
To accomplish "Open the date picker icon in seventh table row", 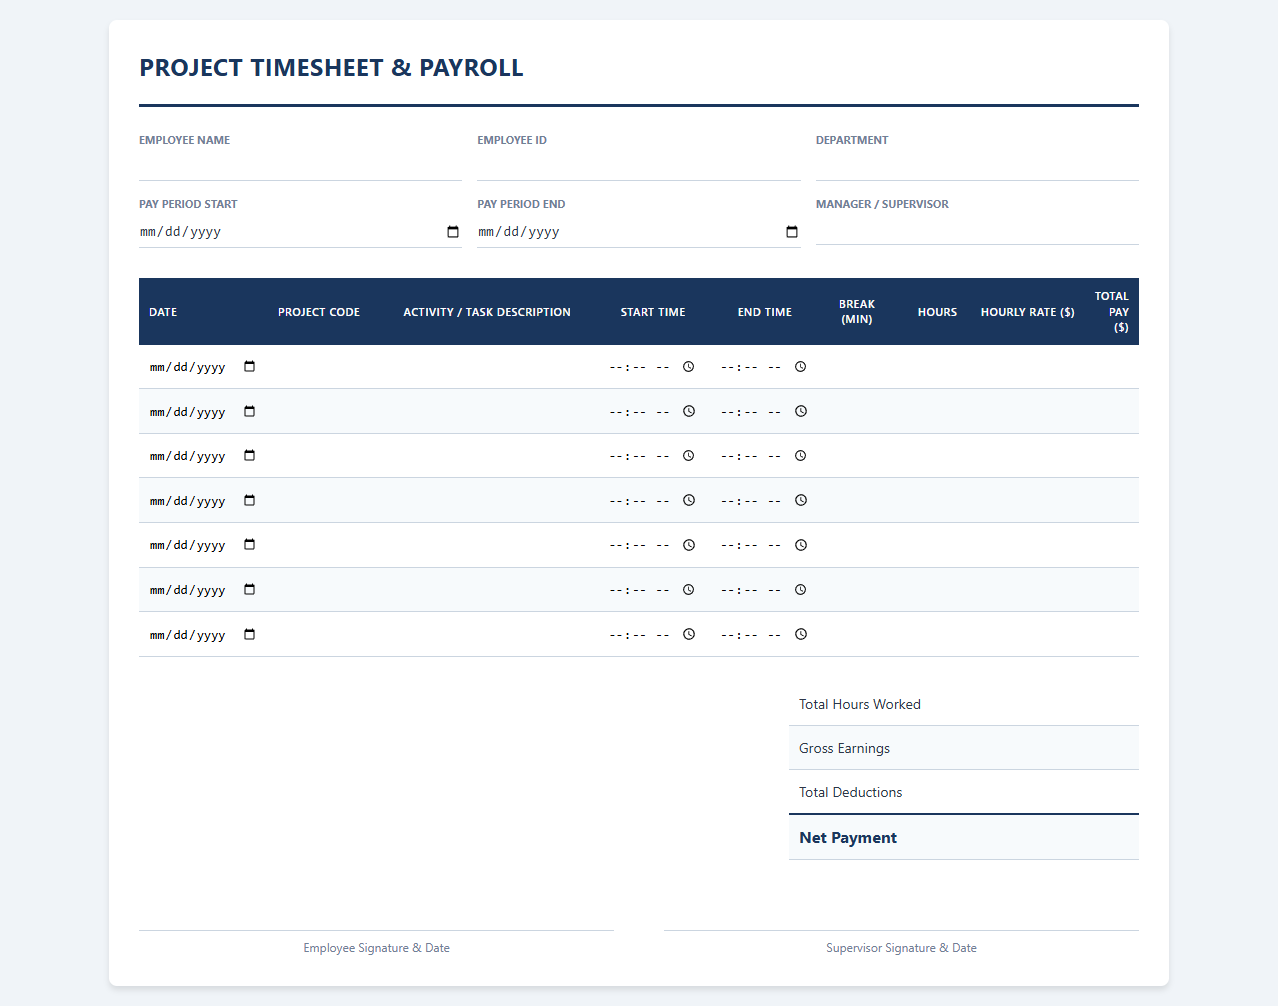I will (x=250, y=634).
